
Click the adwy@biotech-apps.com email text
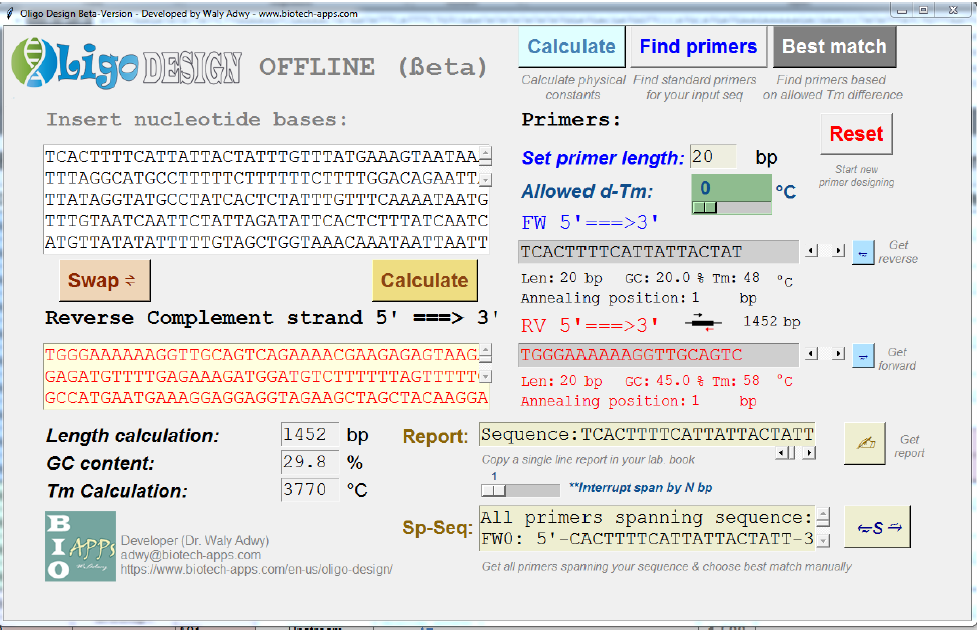click(x=190, y=555)
